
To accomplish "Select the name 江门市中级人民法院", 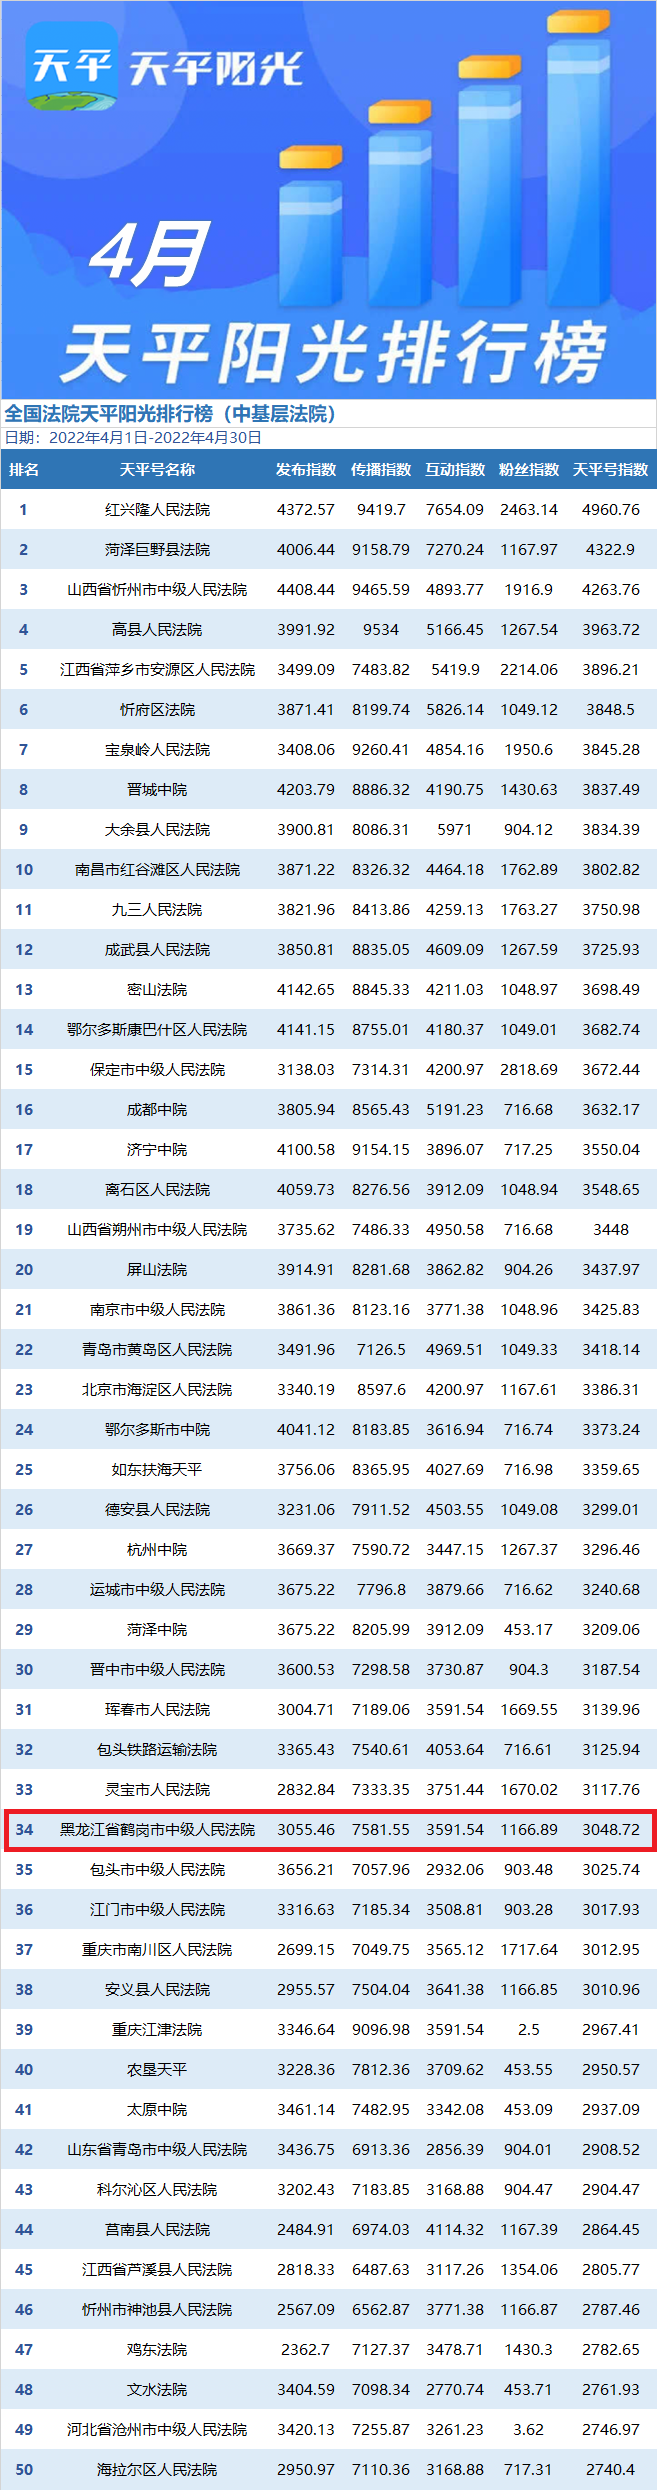I will point(157,1909).
